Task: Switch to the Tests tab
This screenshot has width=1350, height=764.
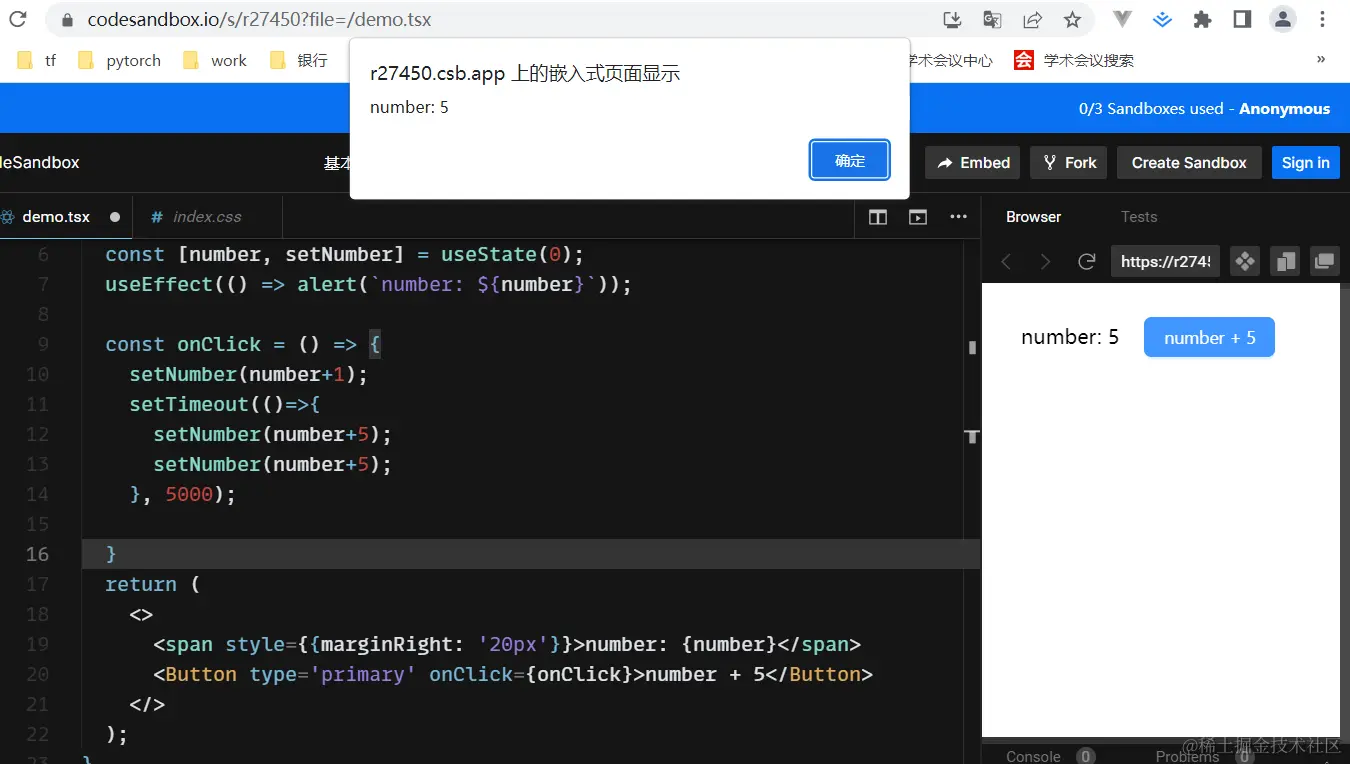Action: coord(1139,217)
